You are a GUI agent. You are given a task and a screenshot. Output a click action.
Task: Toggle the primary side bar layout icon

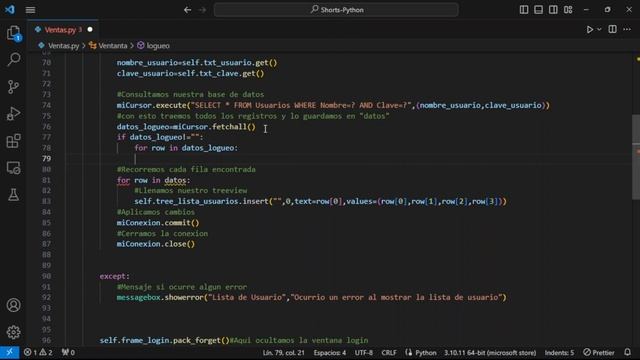click(524, 9)
